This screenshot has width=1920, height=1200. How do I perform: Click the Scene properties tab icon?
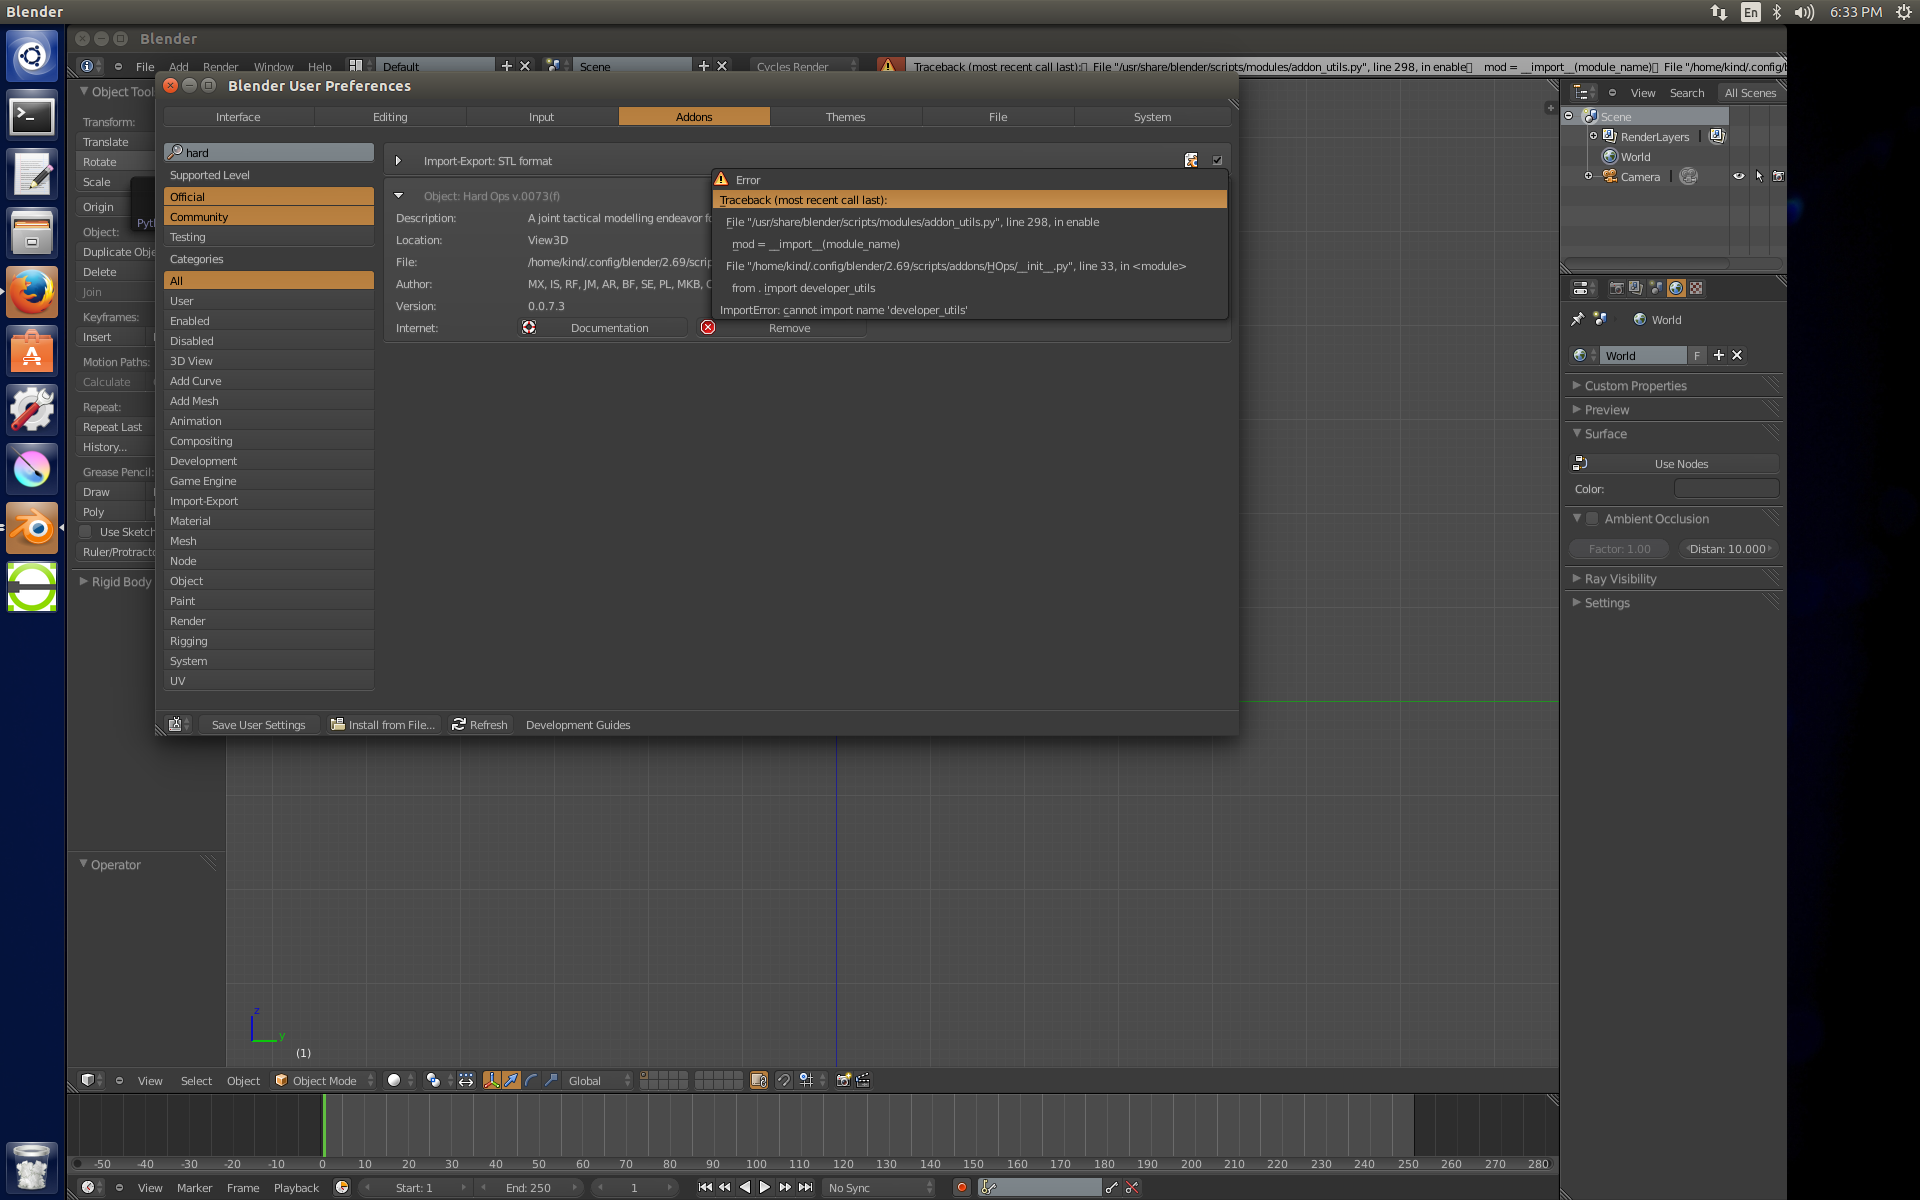(1656, 288)
